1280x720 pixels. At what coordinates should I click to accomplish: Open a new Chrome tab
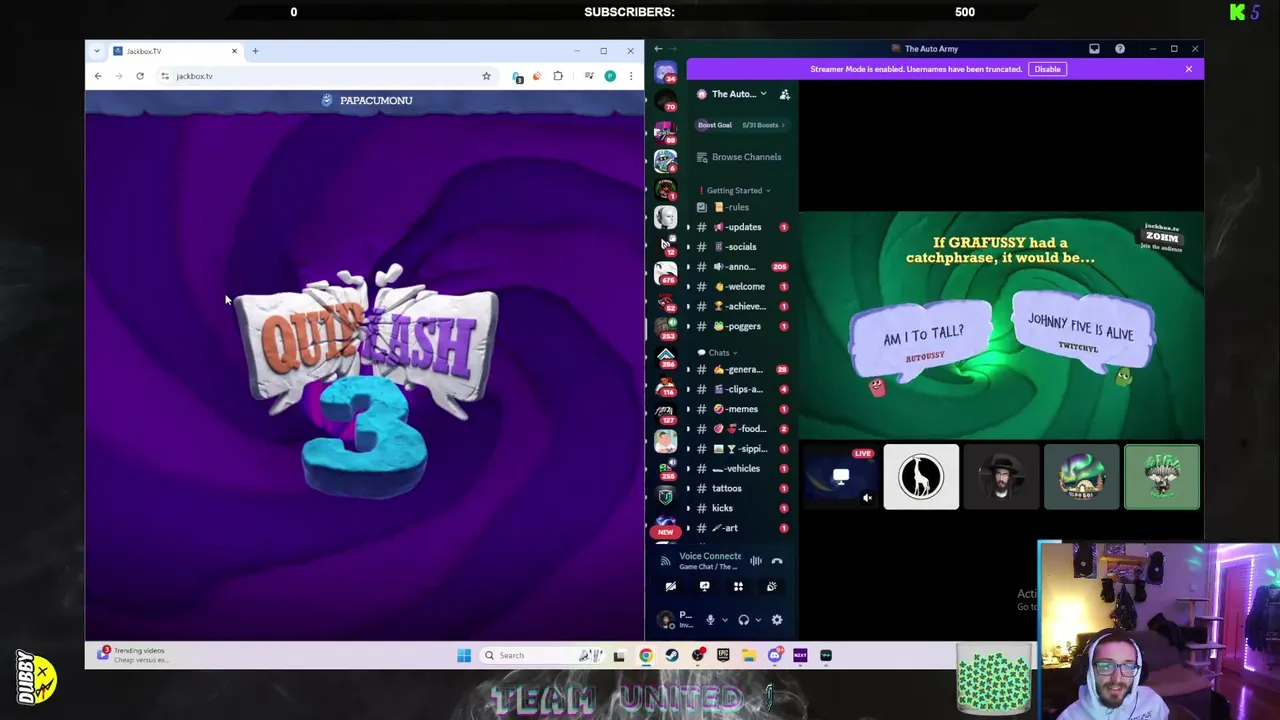[x=255, y=51]
